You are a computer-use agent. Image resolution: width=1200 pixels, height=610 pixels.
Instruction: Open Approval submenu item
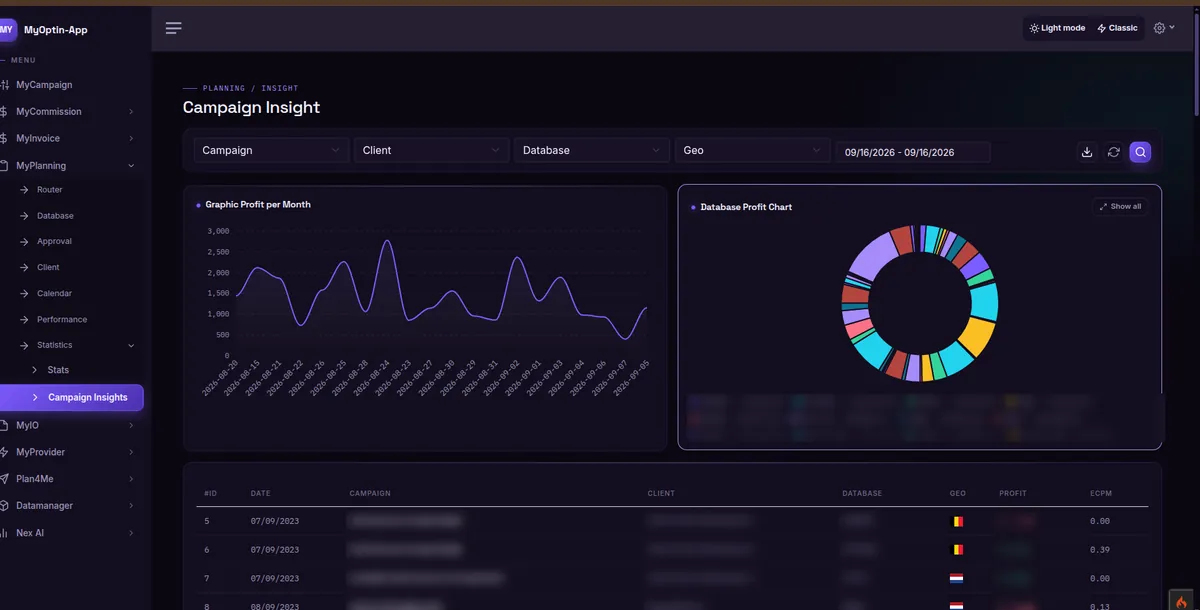tap(54, 241)
